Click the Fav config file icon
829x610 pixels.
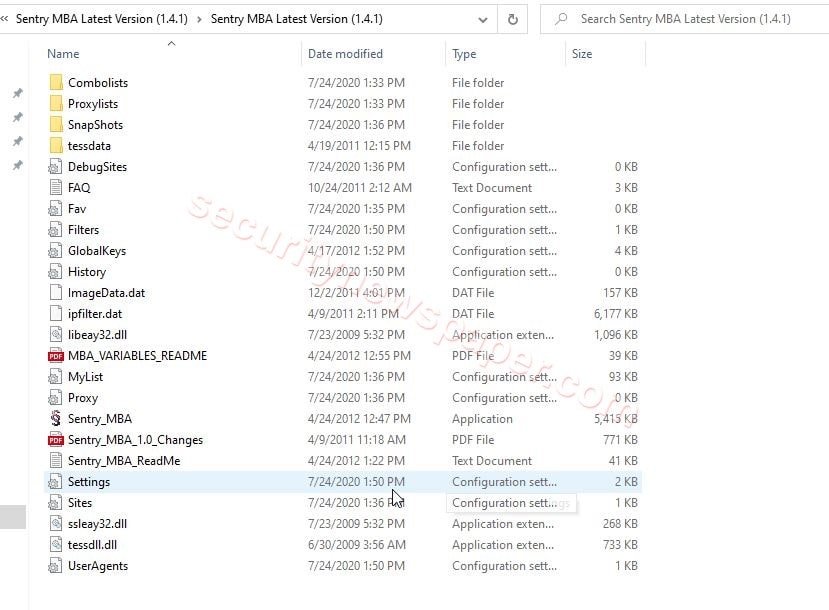[x=56, y=209]
